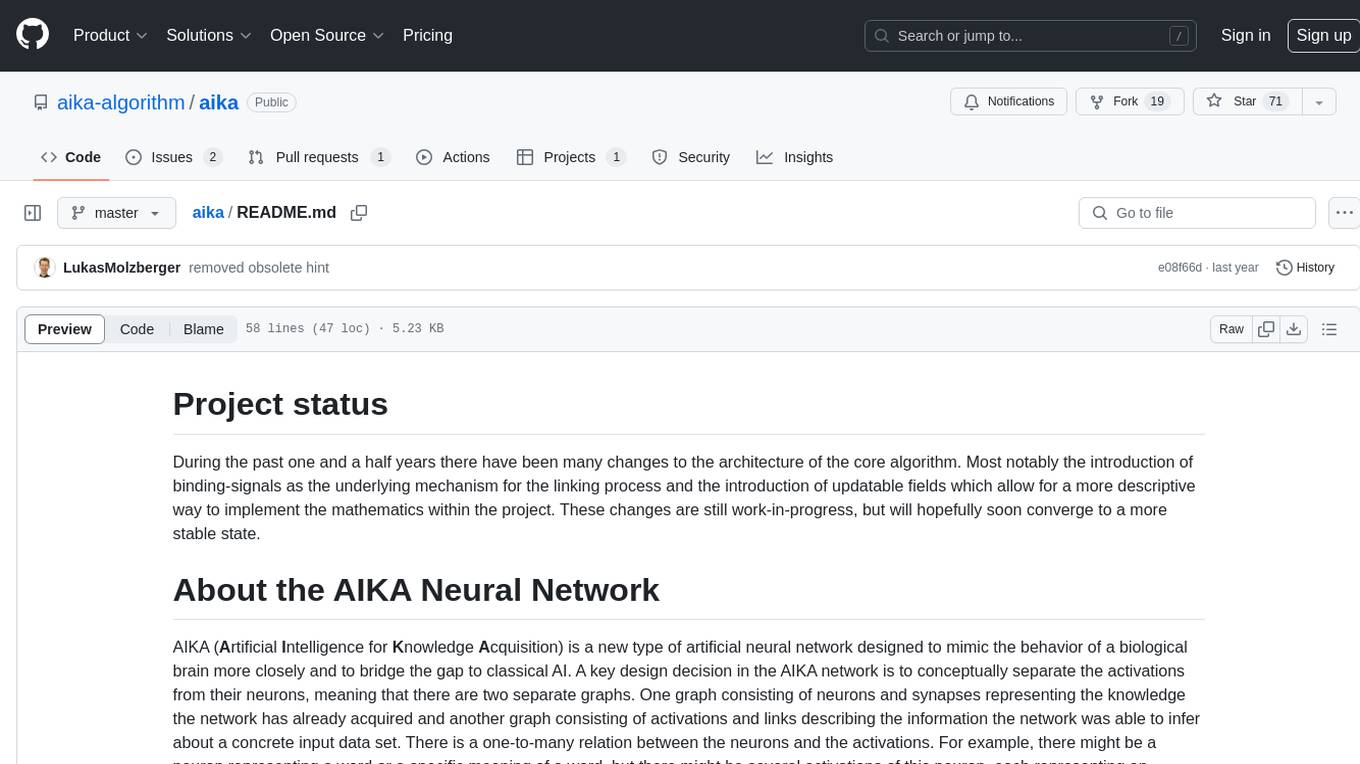Open the more file actions menu
Image resolution: width=1360 pixels, height=764 pixels.
1344,213
